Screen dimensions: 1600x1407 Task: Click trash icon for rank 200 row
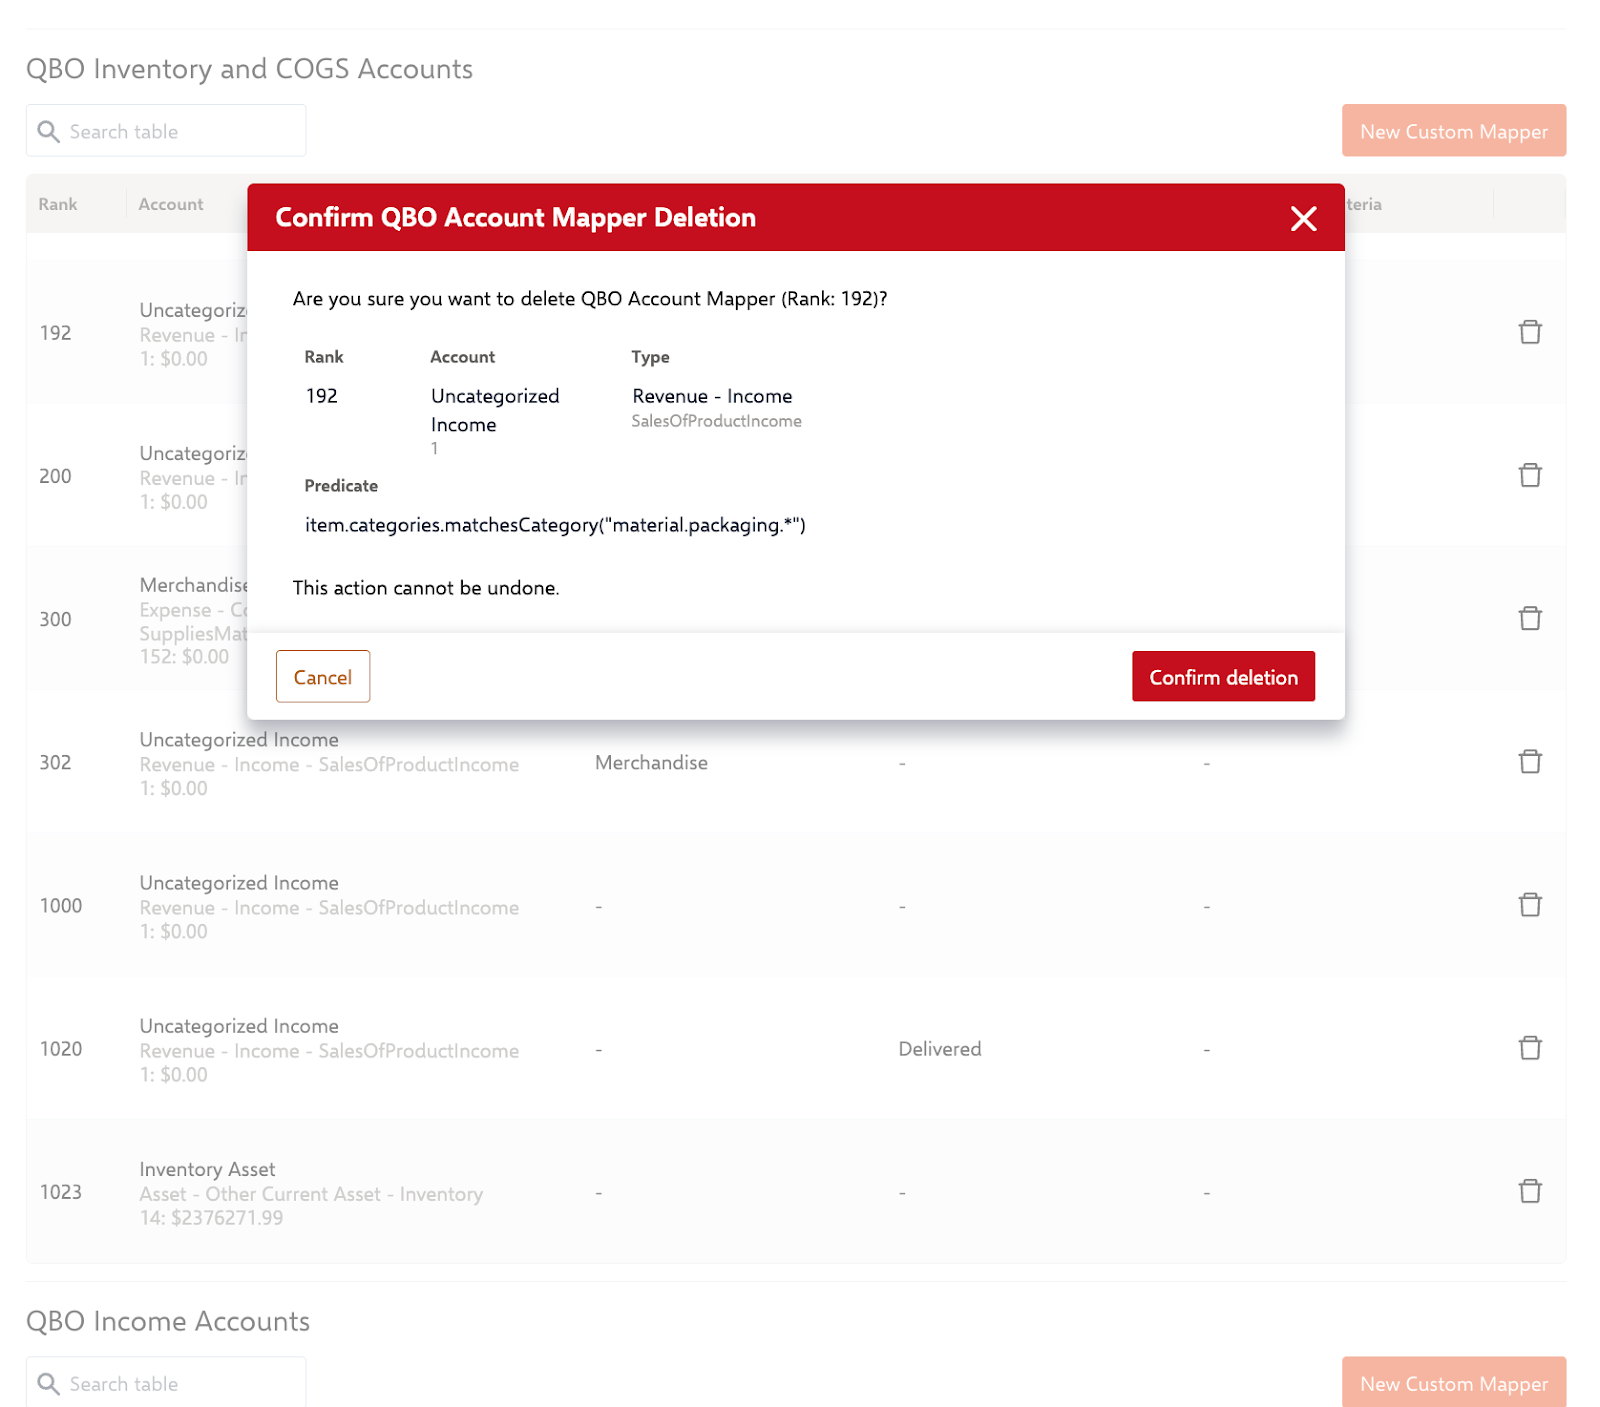1529,475
